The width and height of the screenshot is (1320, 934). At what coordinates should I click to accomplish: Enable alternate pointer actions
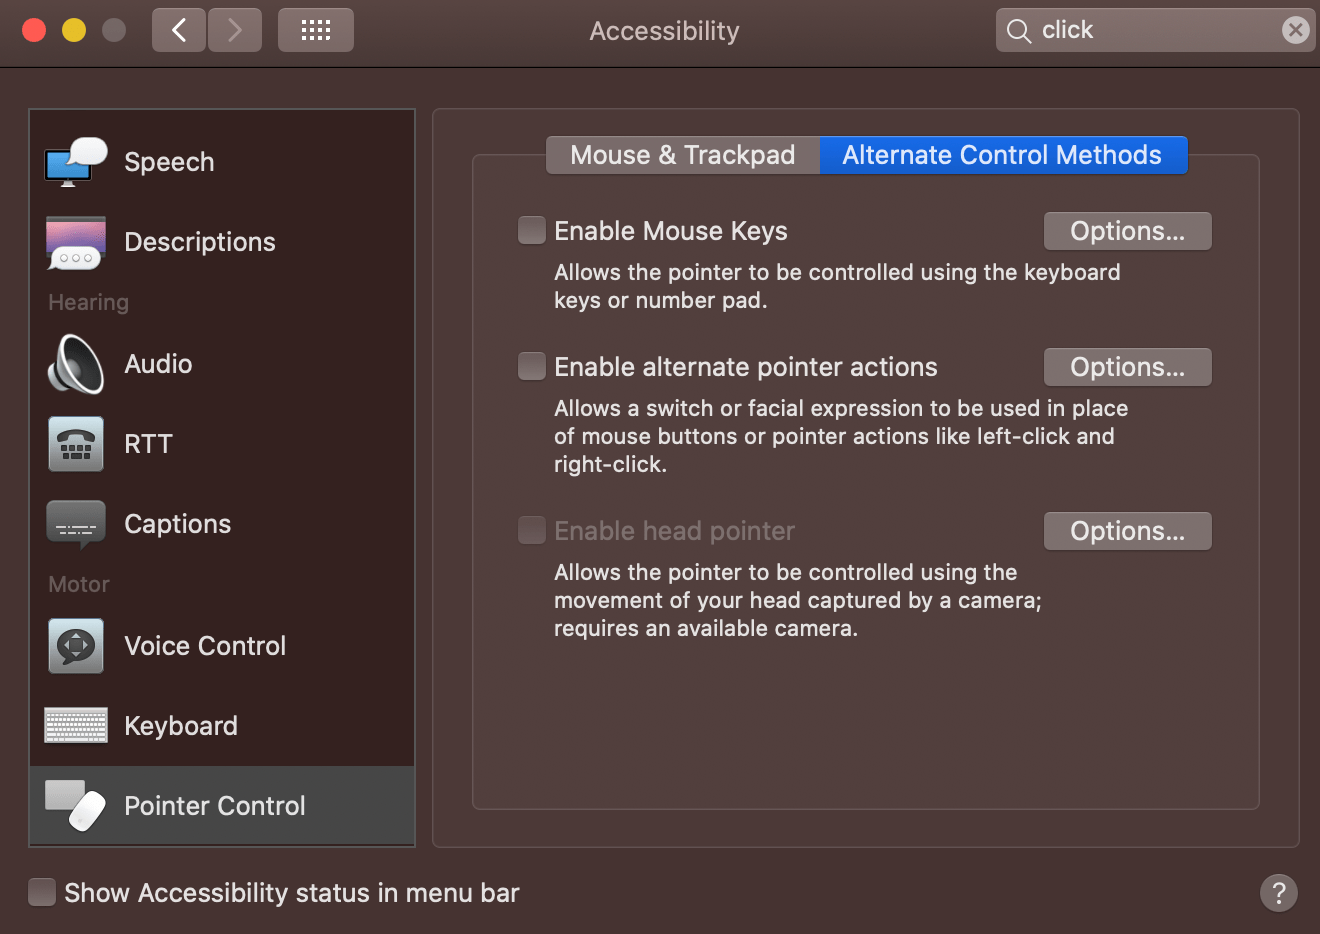tap(531, 366)
